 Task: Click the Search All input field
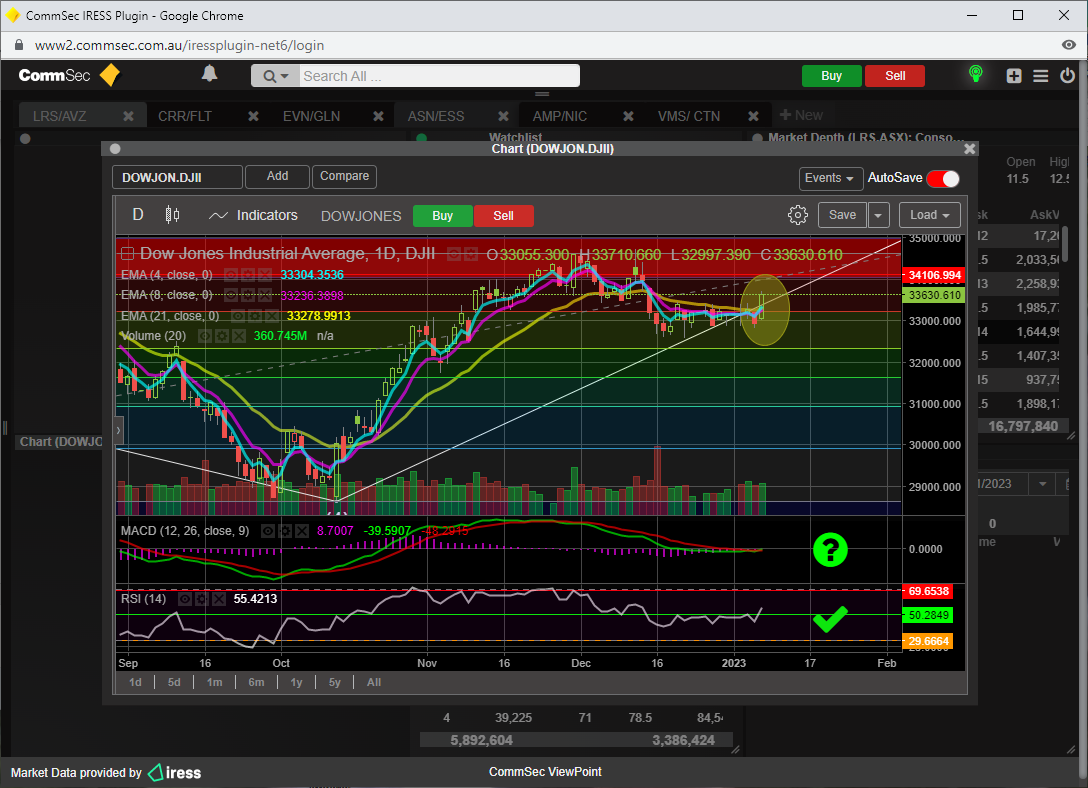(439, 76)
